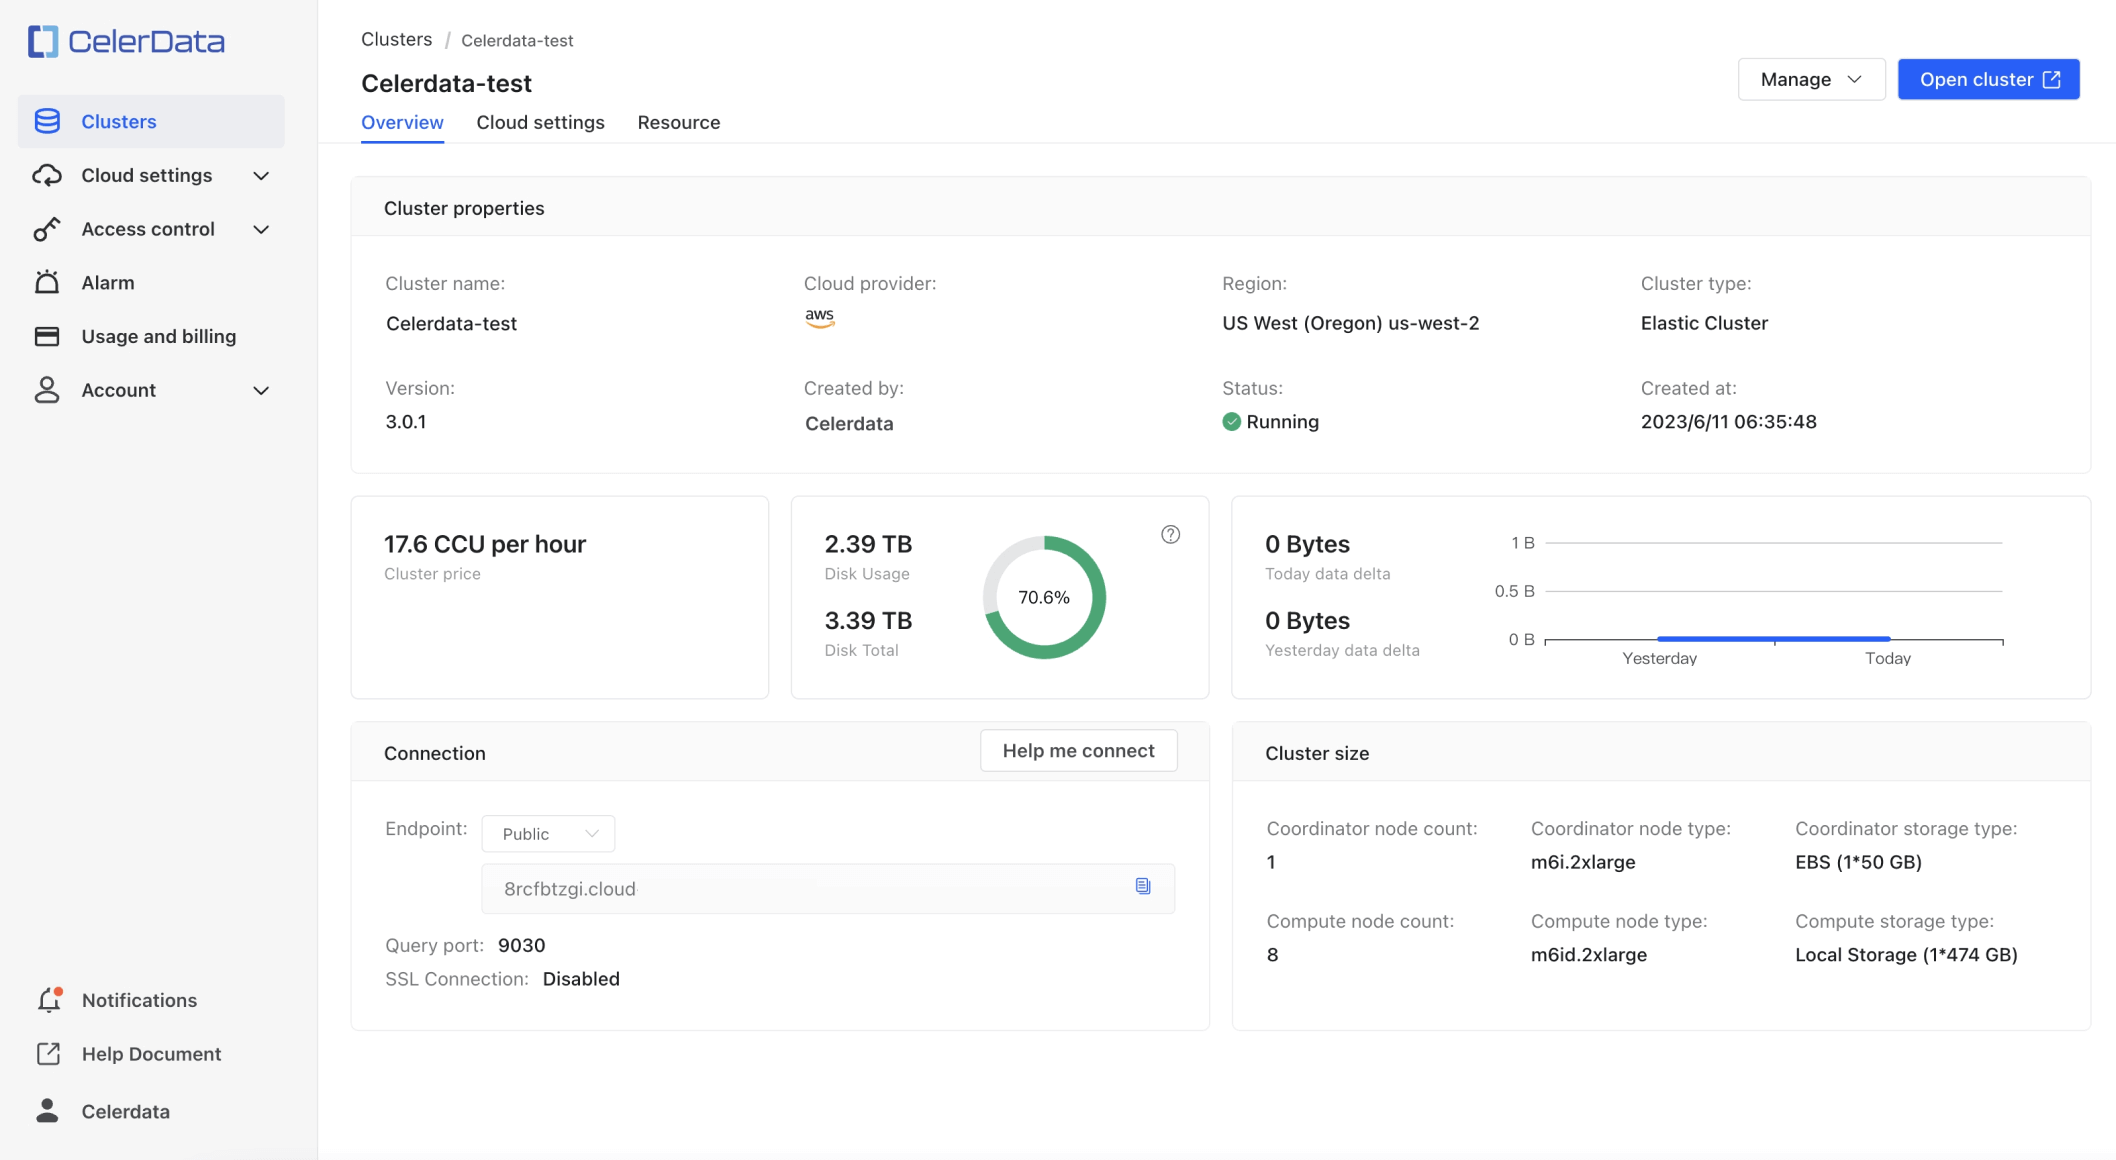Click the version 3.0.1 value
Viewport: 2116px width, 1160px height.
click(x=406, y=421)
